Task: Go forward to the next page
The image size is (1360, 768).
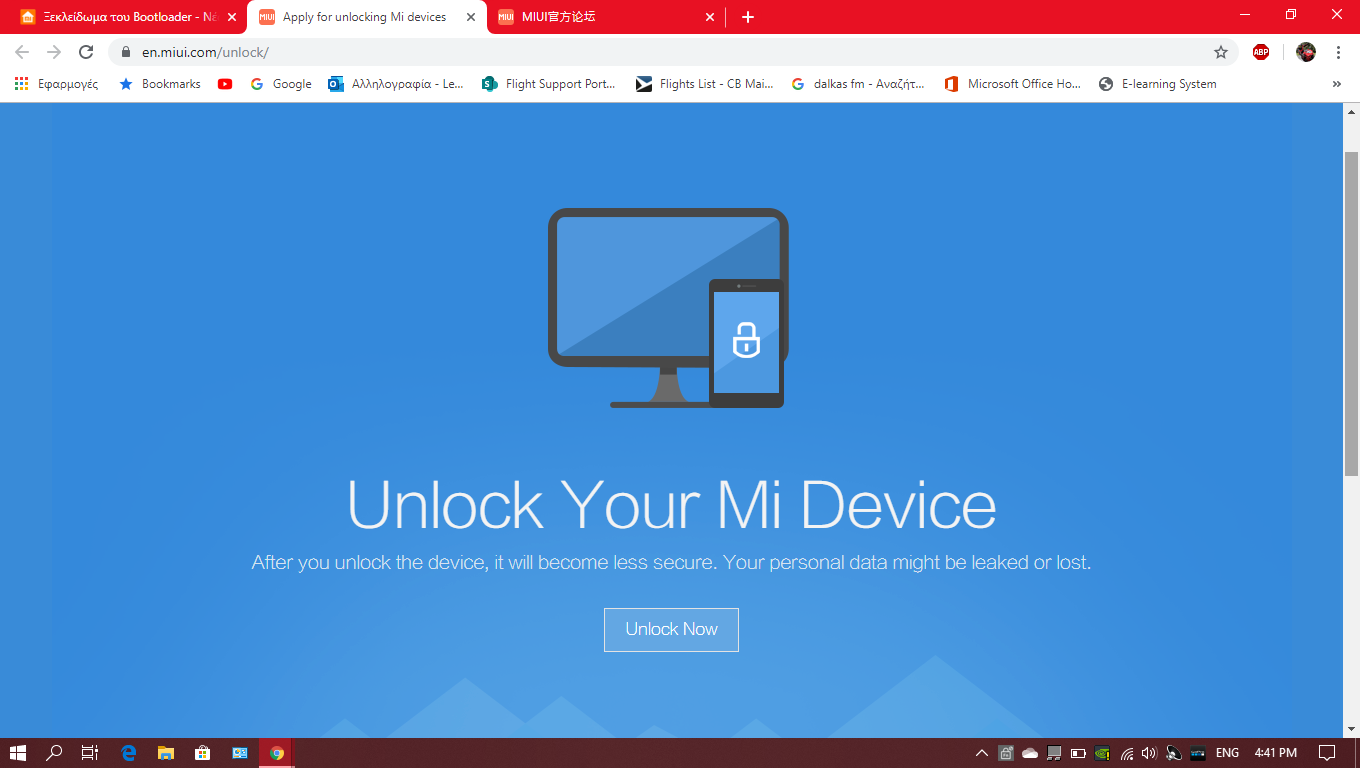Action: 54,52
